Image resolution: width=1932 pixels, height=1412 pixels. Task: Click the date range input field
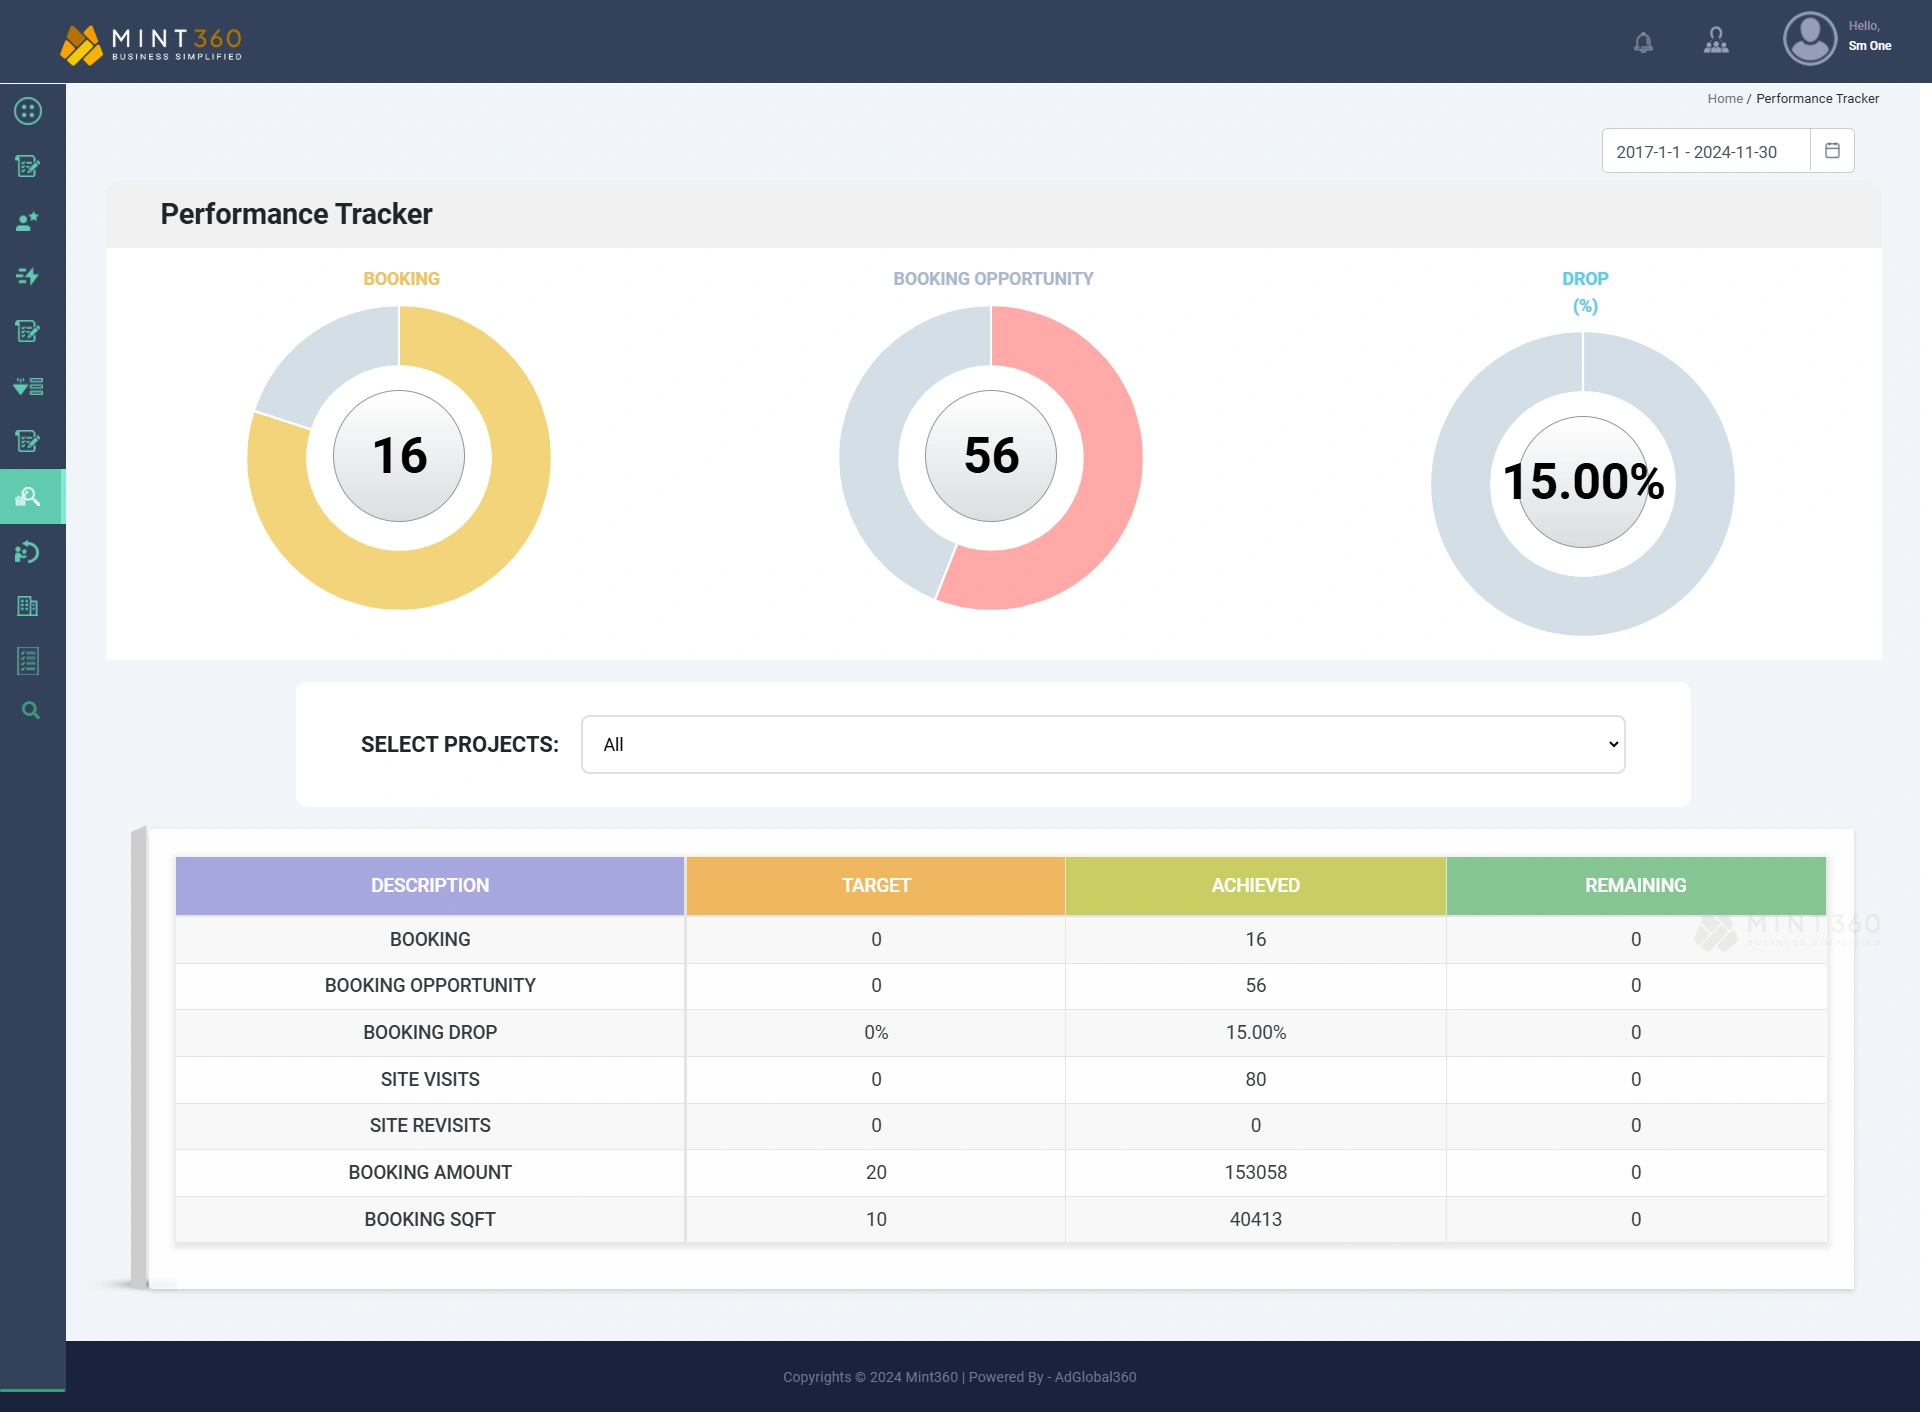pyautogui.click(x=1706, y=151)
